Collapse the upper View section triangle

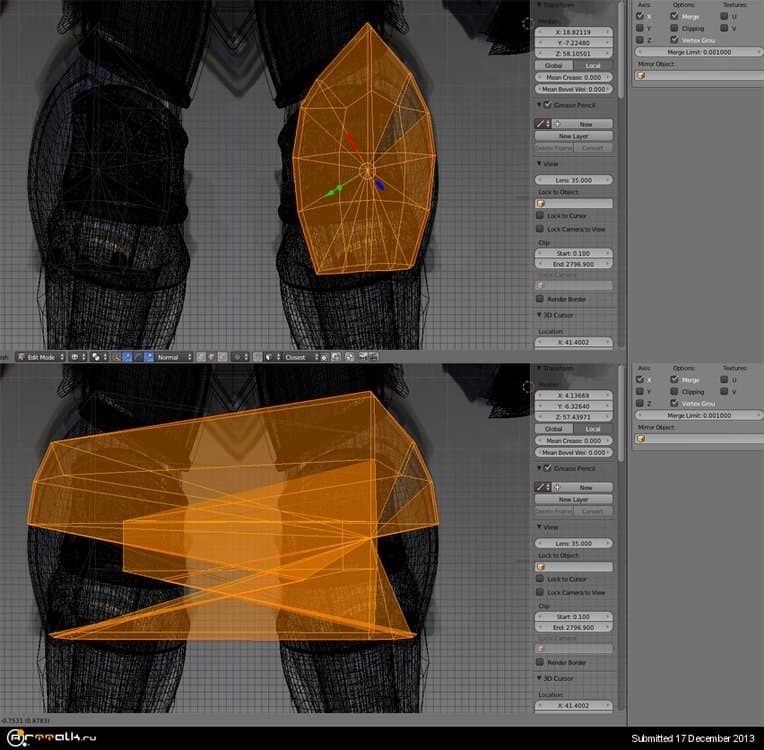[x=539, y=164]
